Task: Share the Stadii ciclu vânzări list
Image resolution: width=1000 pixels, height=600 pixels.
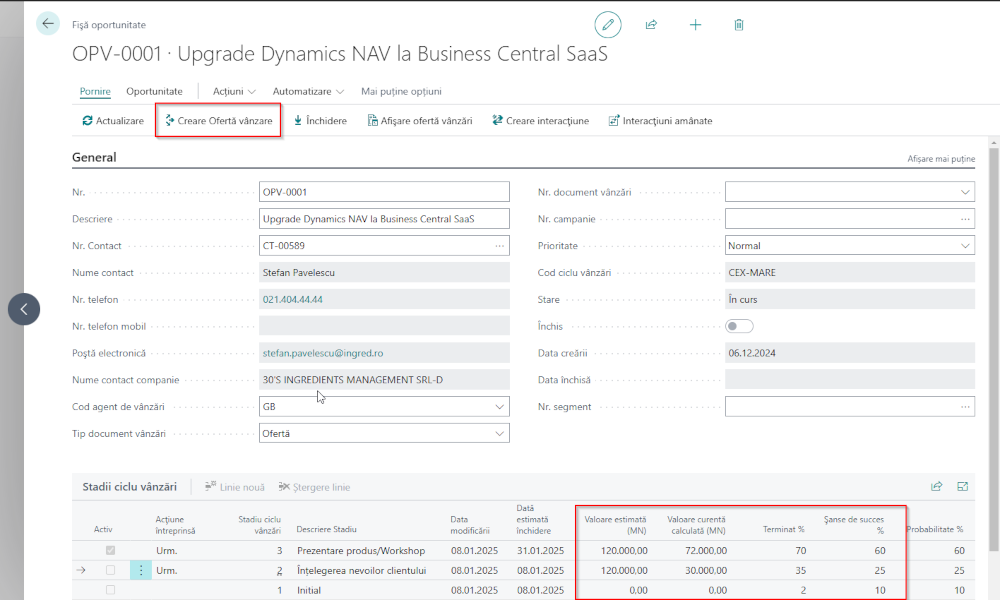Action: (x=936, y=487)
